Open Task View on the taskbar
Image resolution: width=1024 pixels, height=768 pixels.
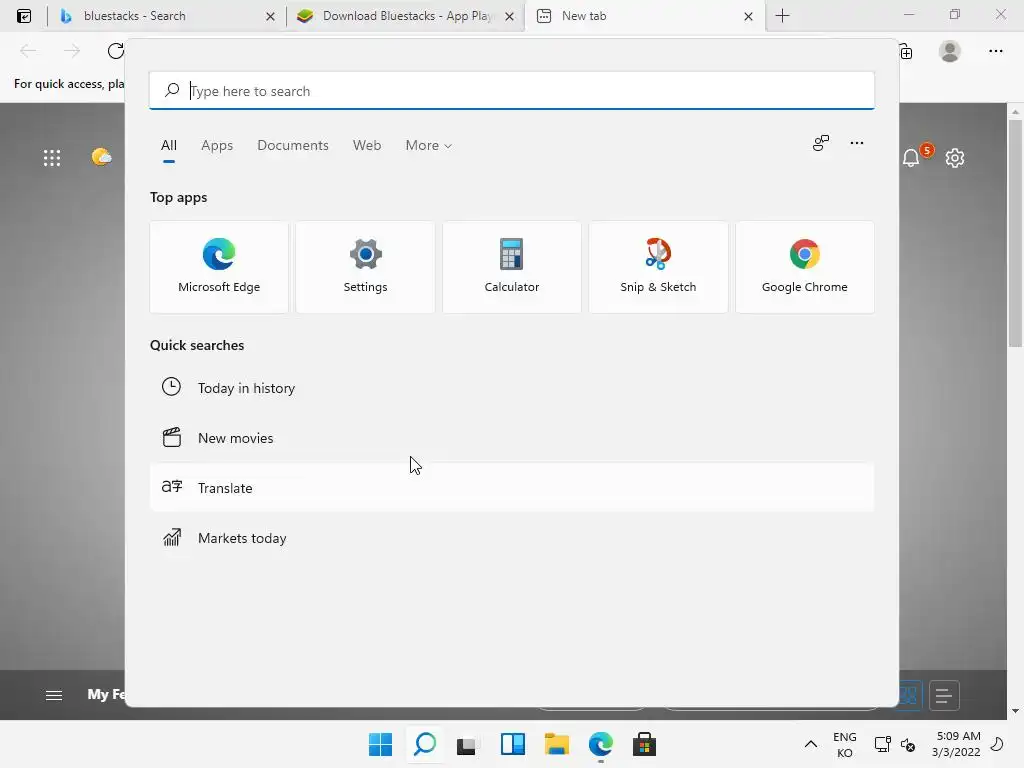point(466,744)
